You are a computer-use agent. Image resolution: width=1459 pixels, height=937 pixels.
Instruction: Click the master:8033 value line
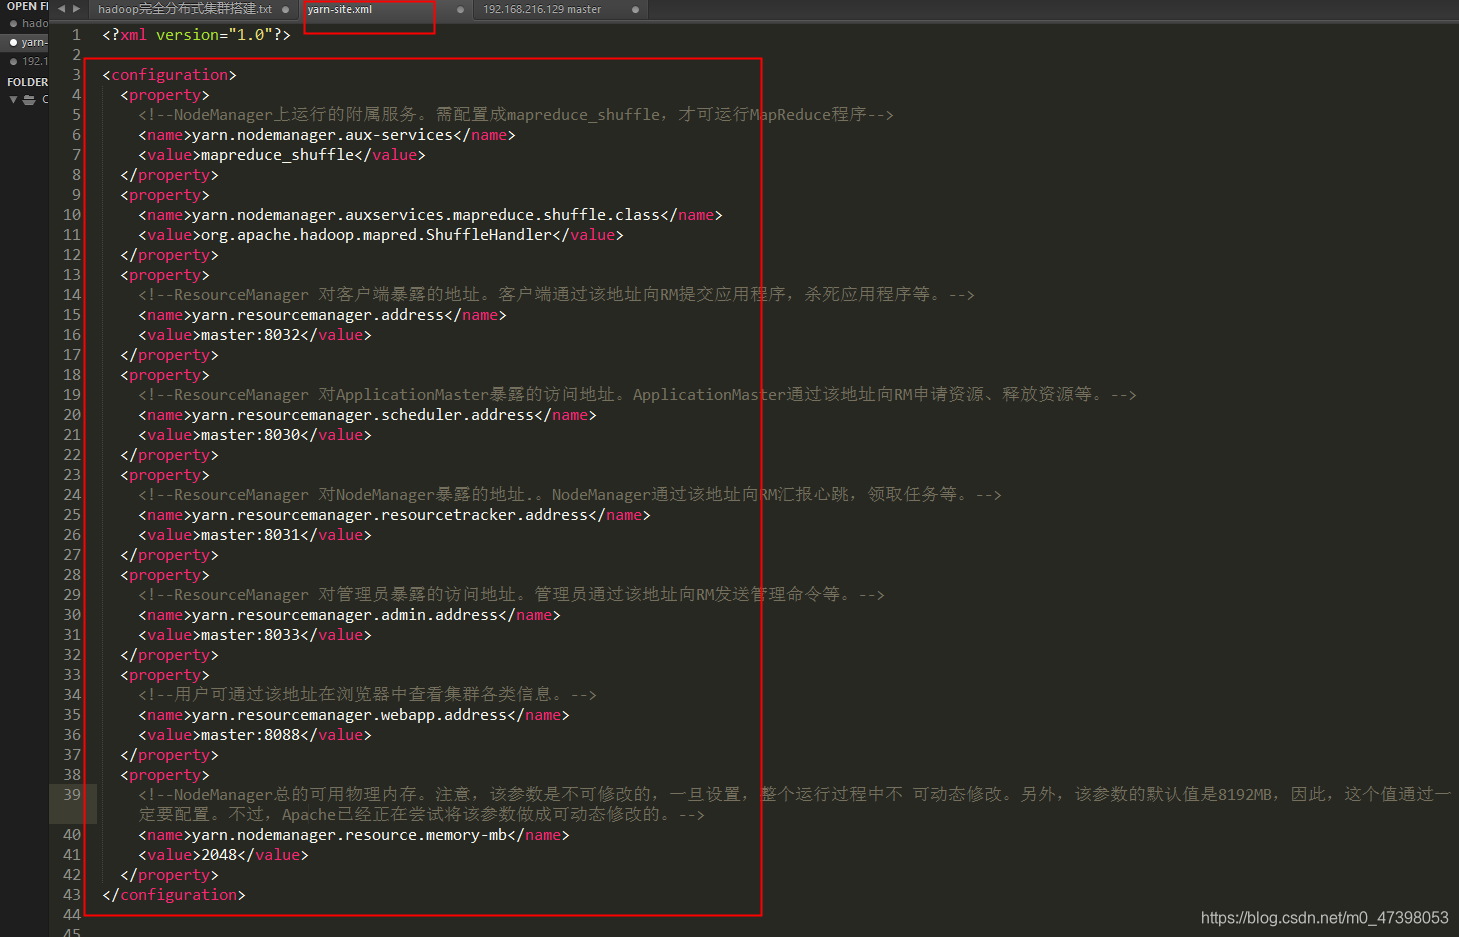pos(255,635)
